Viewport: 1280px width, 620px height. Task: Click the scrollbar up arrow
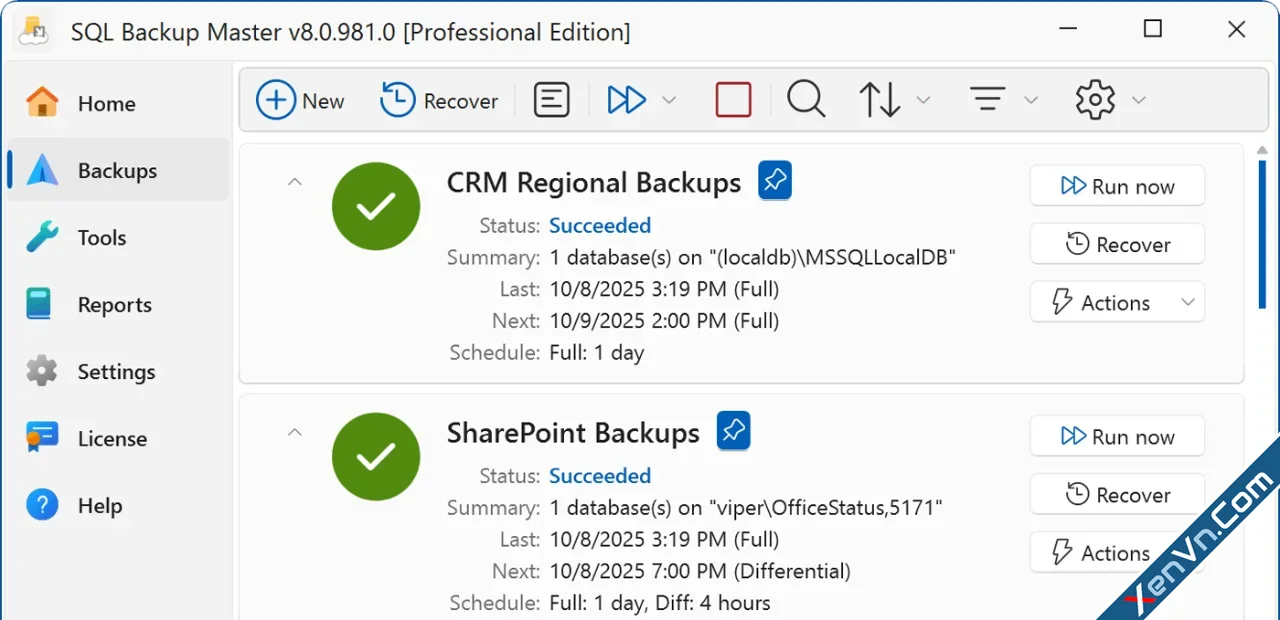[1262, 150]
